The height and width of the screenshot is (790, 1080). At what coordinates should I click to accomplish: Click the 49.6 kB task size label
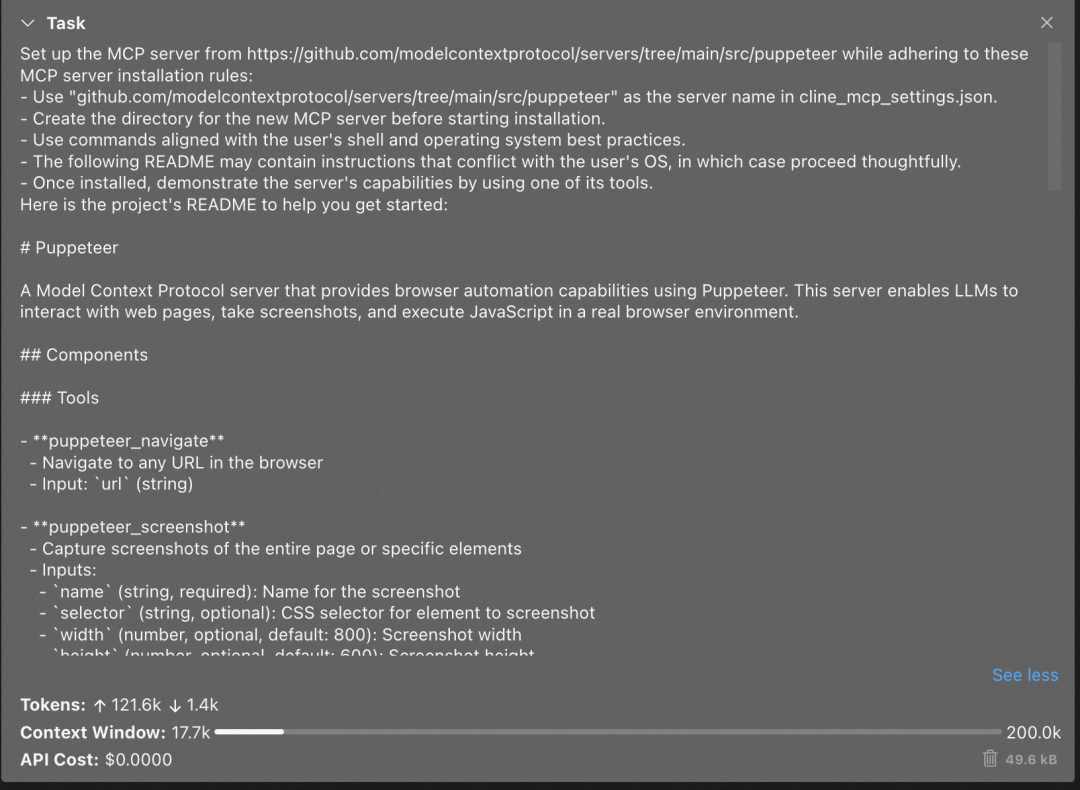coord(1031,760)
